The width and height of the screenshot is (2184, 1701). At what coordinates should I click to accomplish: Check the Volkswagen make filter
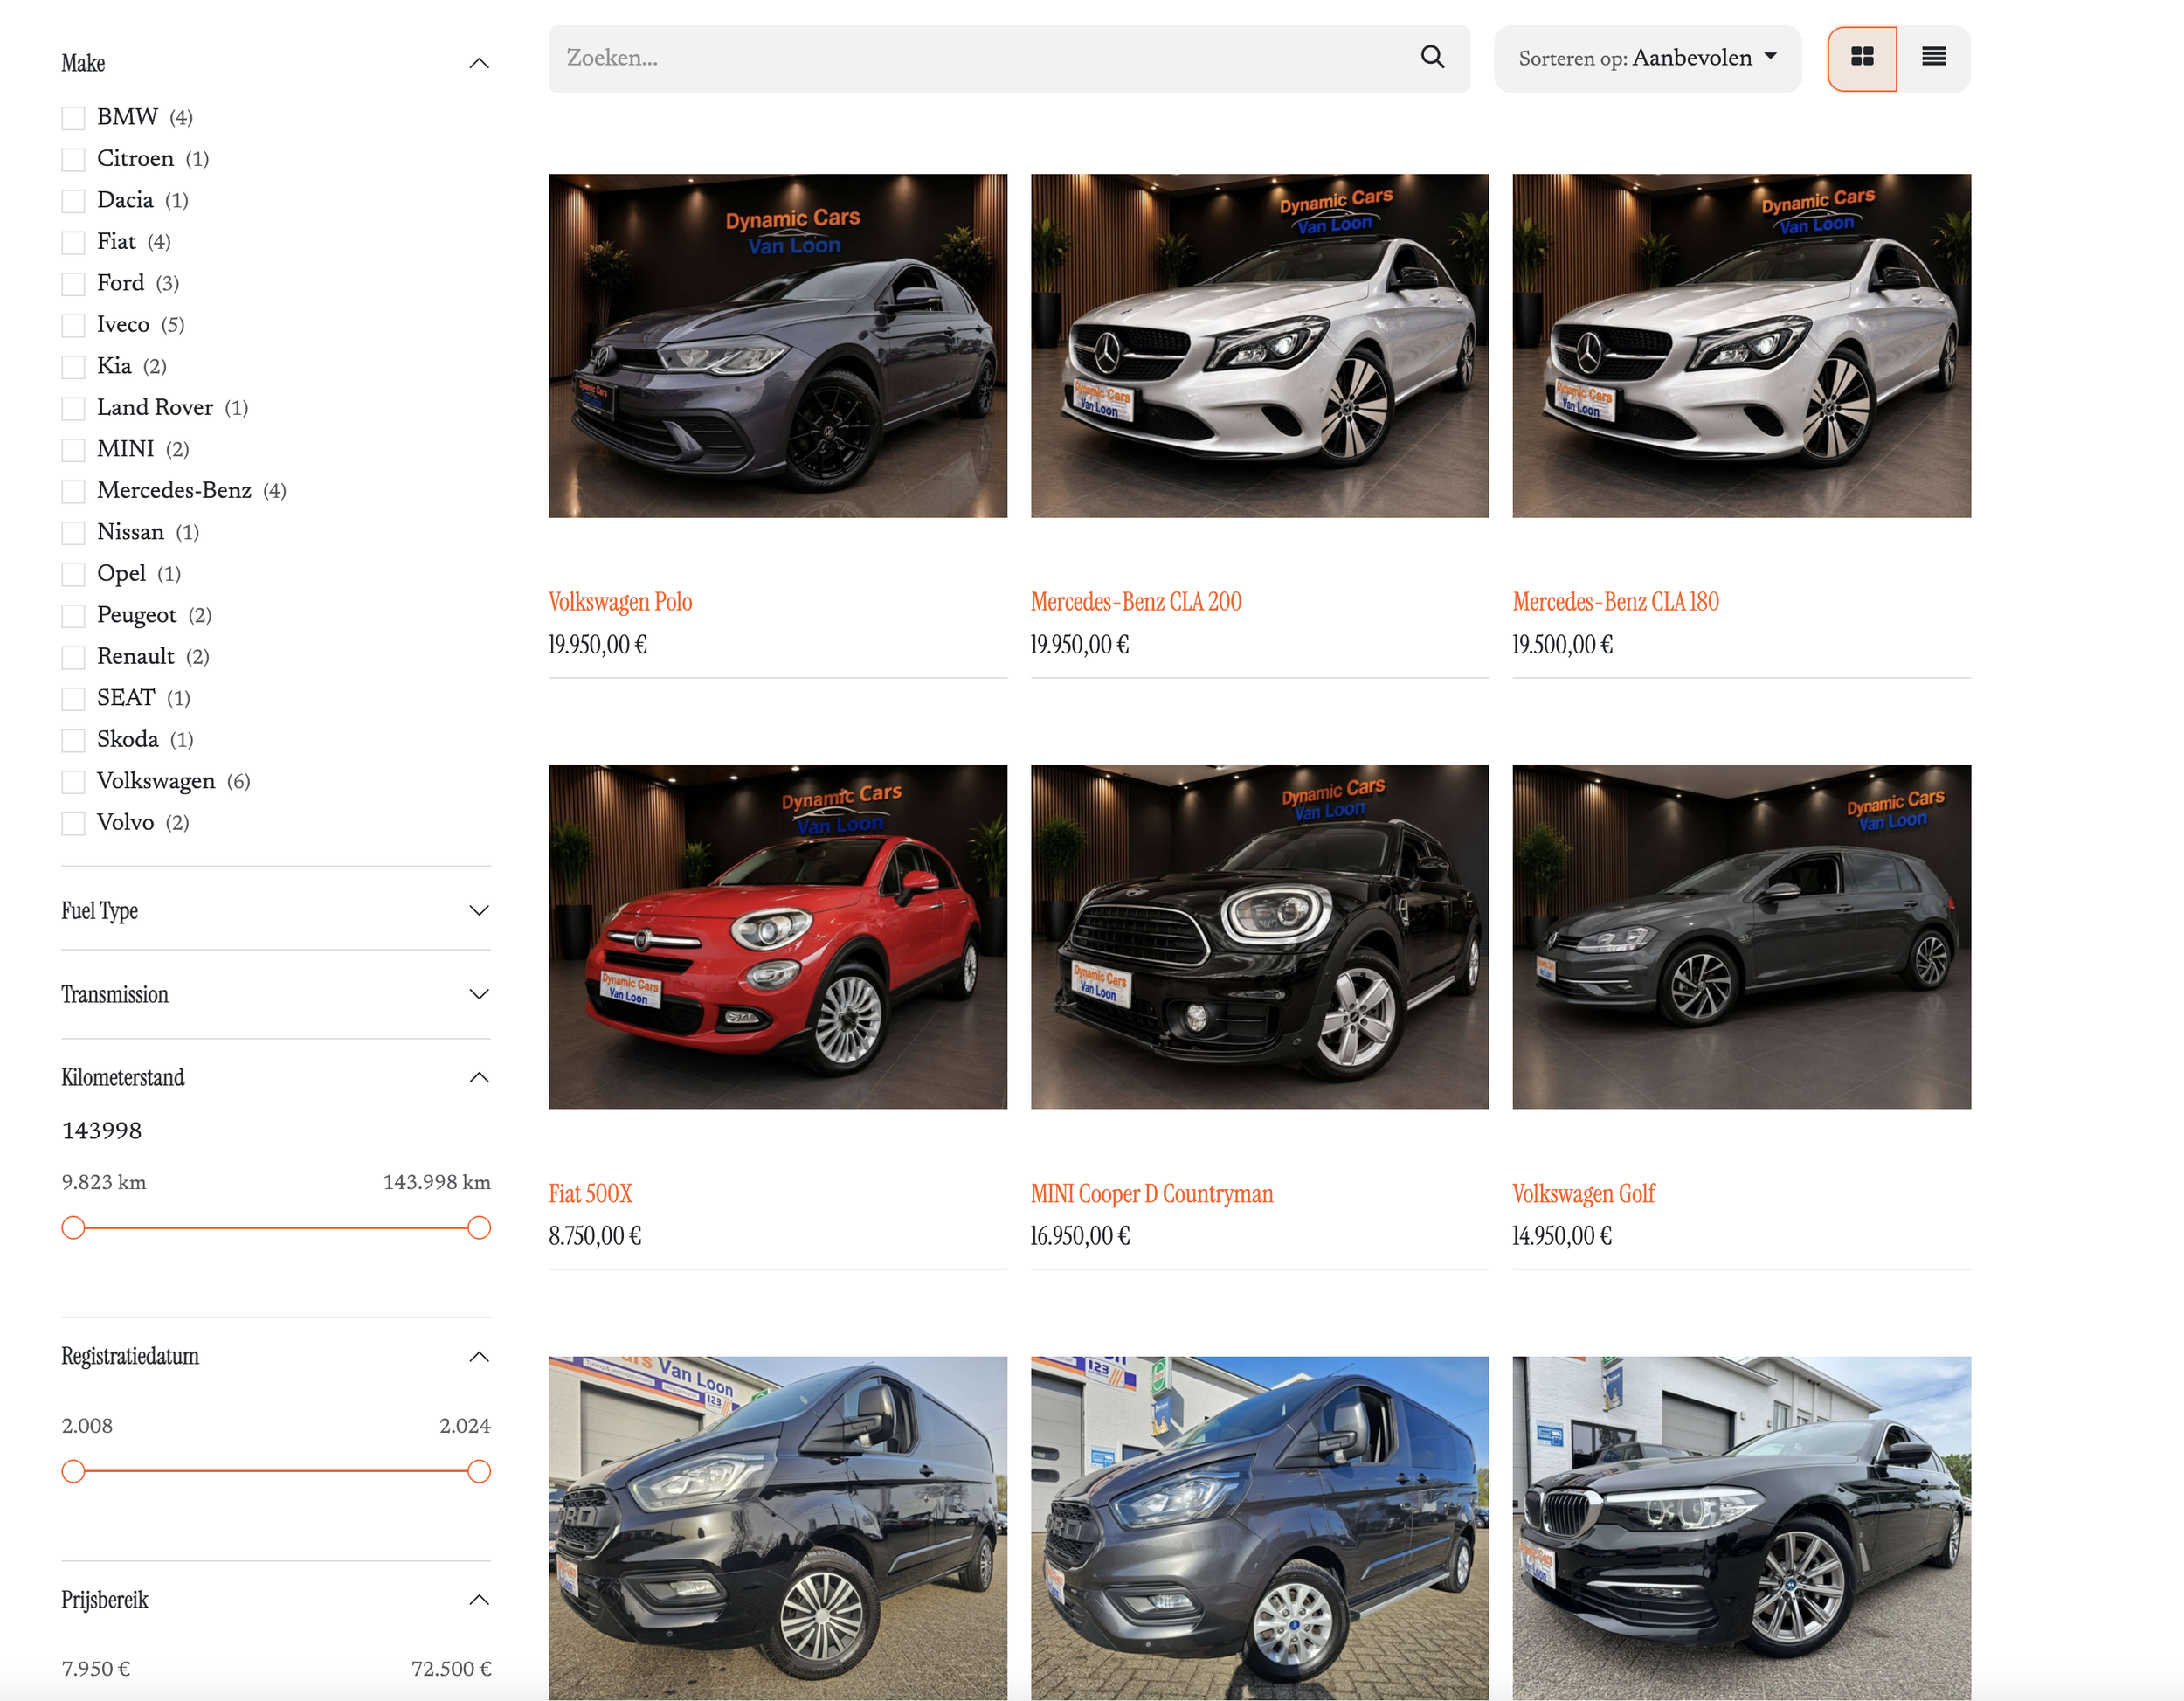(73, 782)
